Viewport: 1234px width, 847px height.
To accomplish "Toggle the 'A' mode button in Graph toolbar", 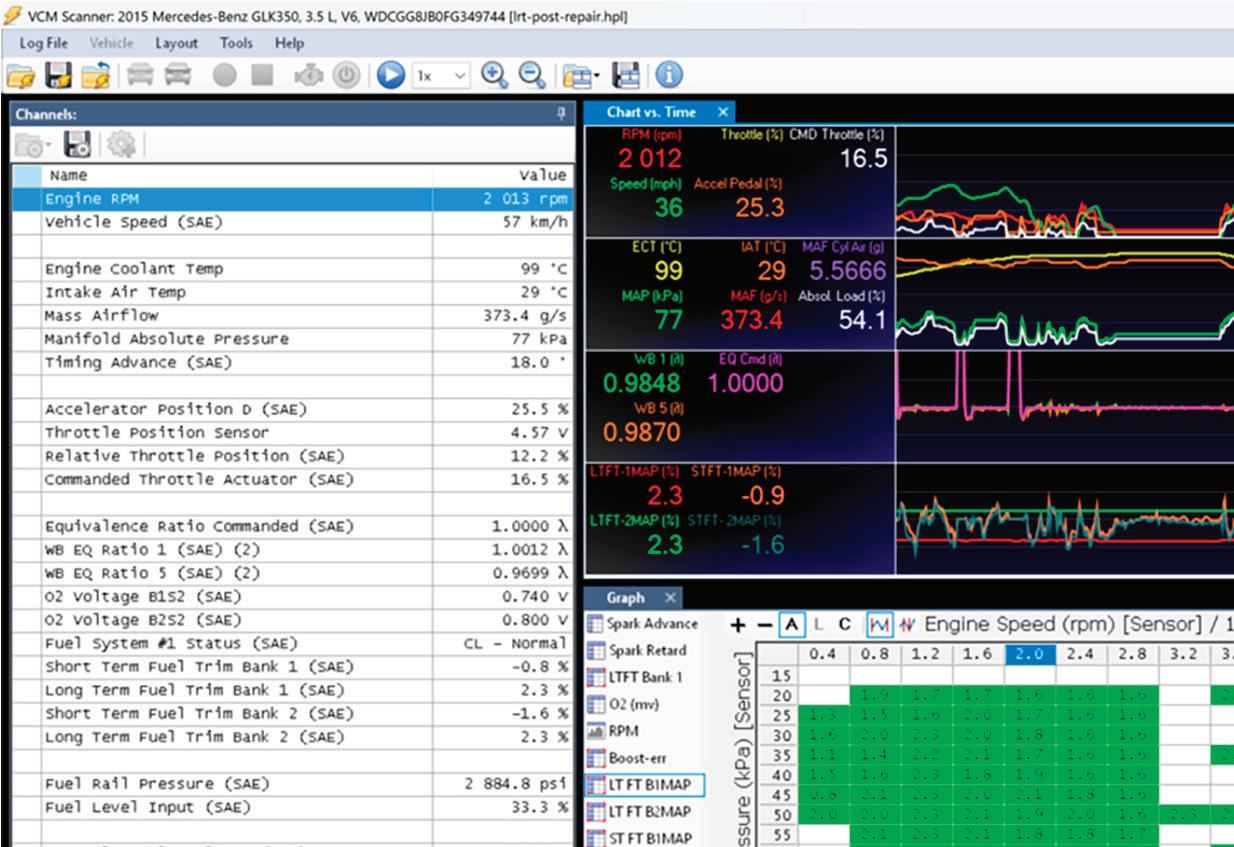I will [x=792, y=625].
